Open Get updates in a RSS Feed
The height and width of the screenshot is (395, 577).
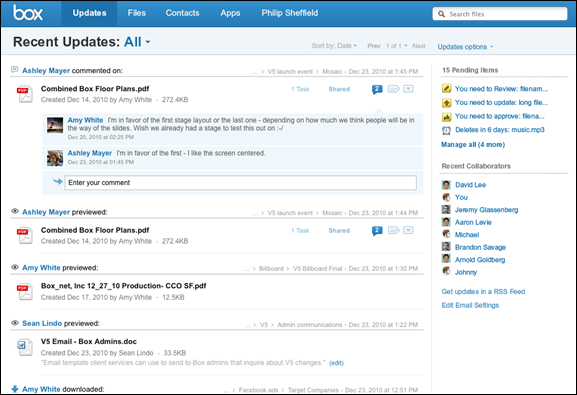coord(483,292)
